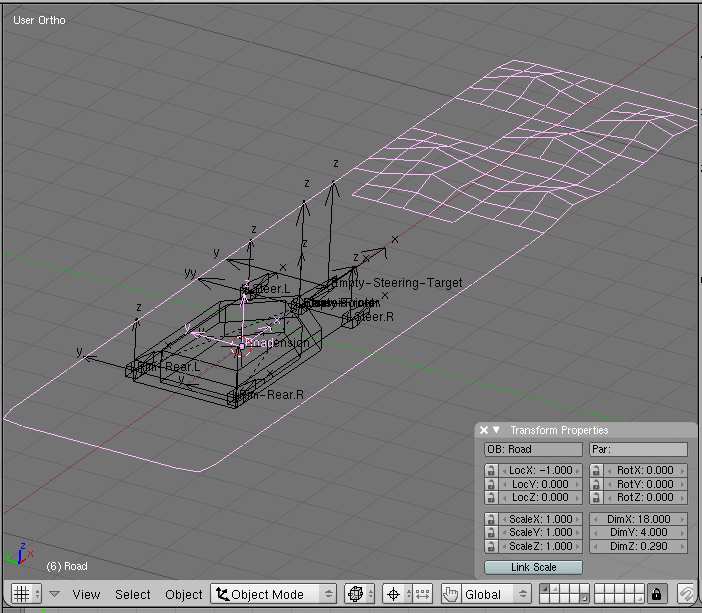The width and height of the screenshot is (702, 613).
Task: Toggle the ScaleZ lock icon
Action: tap(491, 546)
